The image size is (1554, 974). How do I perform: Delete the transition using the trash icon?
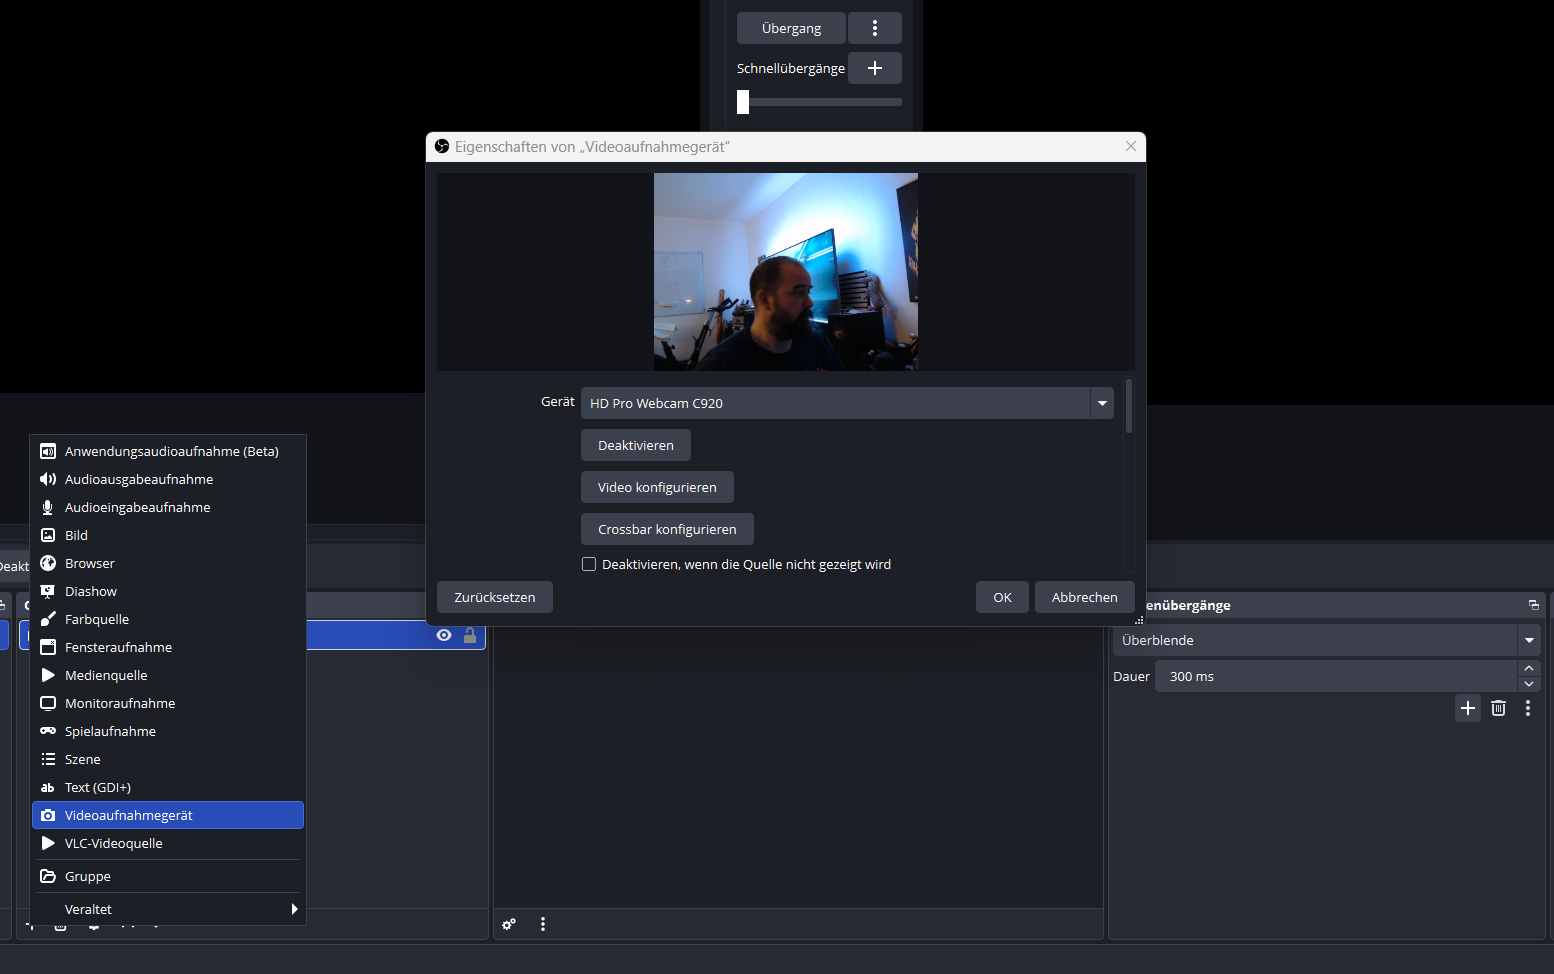1498,708
